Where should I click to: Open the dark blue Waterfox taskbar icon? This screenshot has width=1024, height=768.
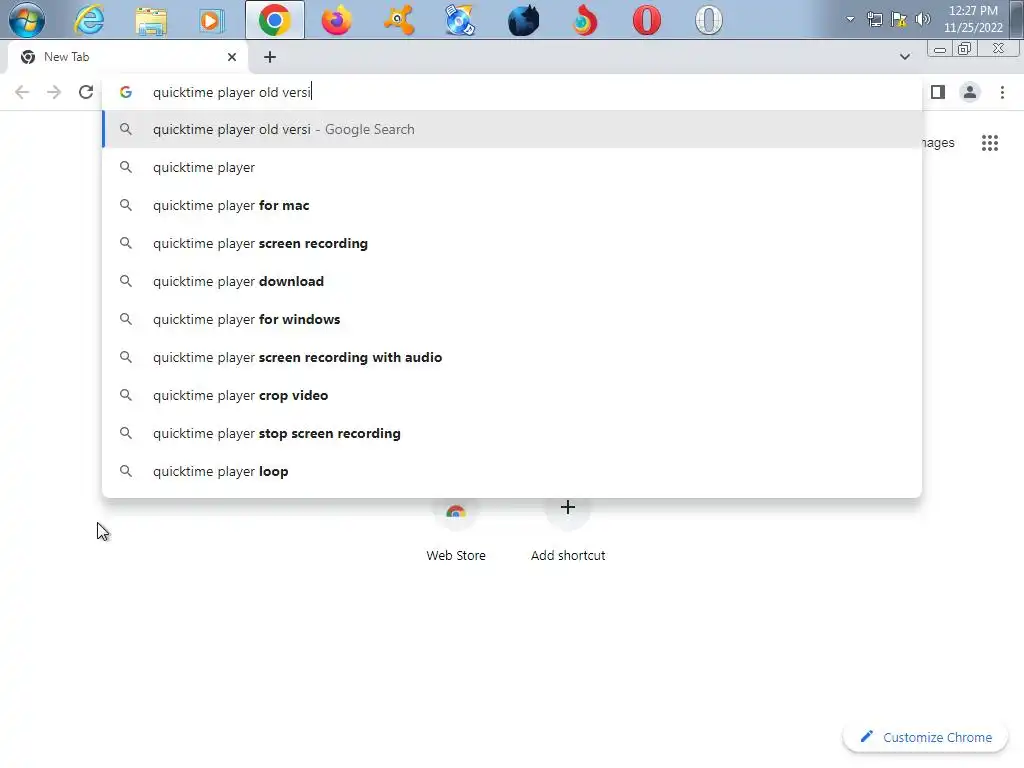[523, 20]
